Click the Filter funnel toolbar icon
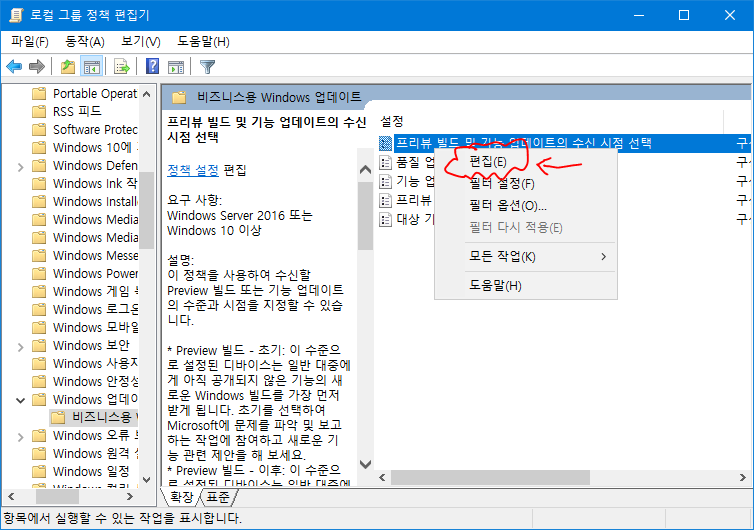The image size is (754, 530). 207,66
